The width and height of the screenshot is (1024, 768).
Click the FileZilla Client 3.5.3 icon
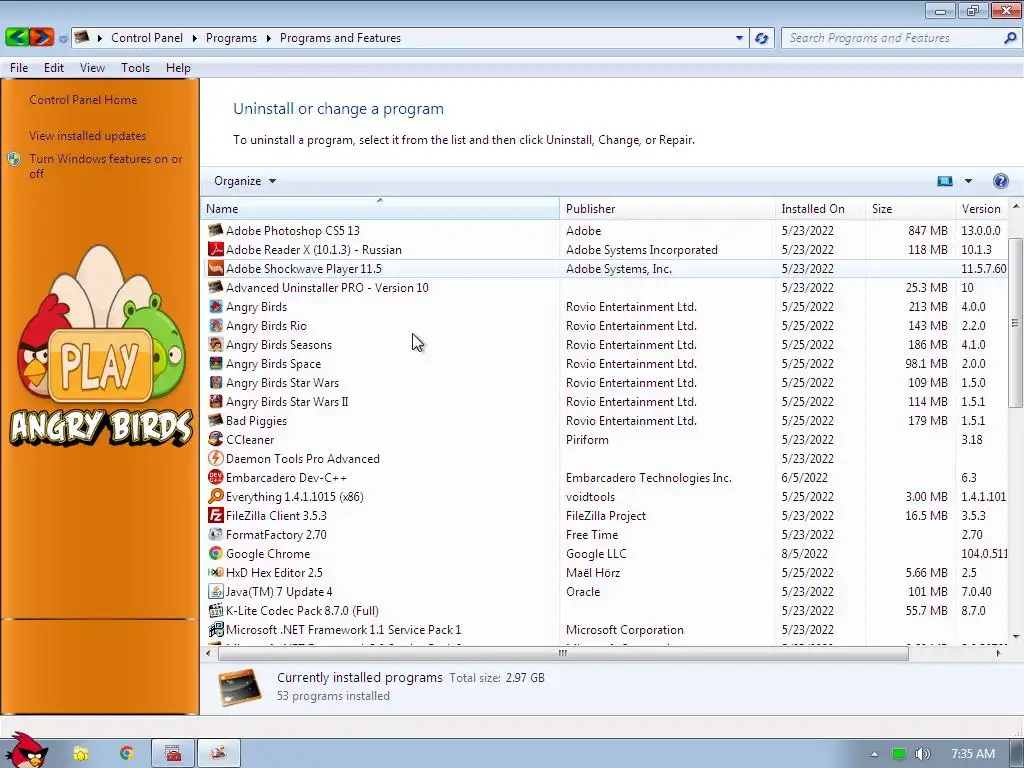[x=216, y=515]
